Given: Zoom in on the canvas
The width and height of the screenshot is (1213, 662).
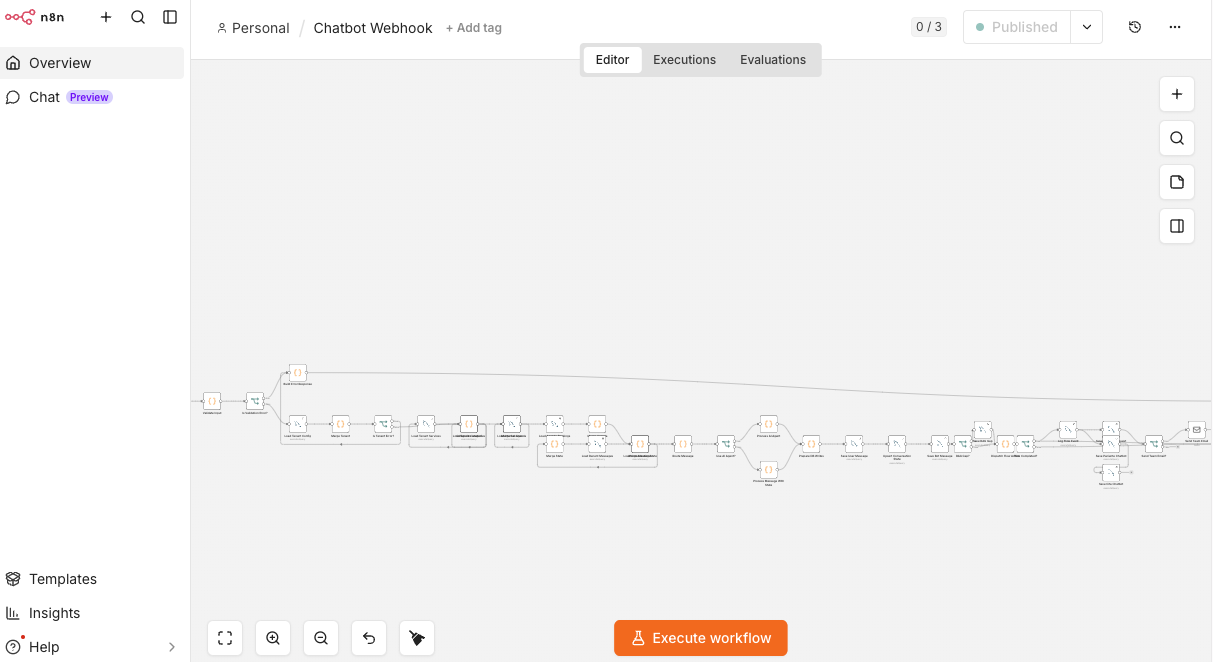Looking at the screenshot, I should [x=273, y=638].
